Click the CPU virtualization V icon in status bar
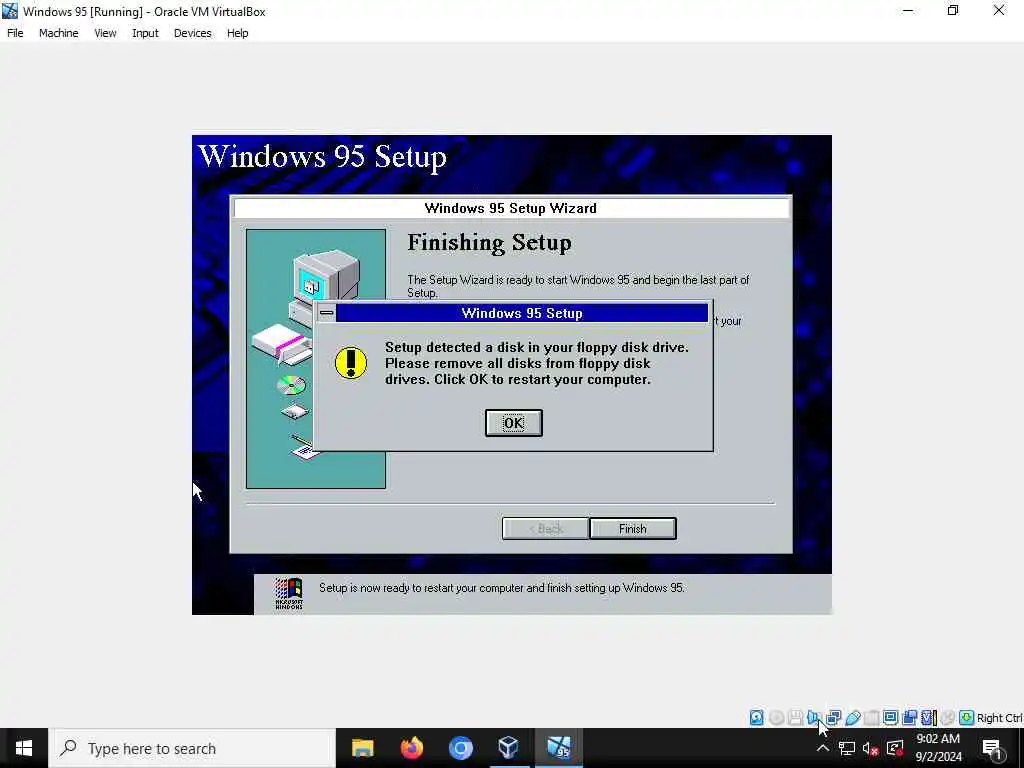The width and height of the screenshot is (1024, 768). (929, 718)
